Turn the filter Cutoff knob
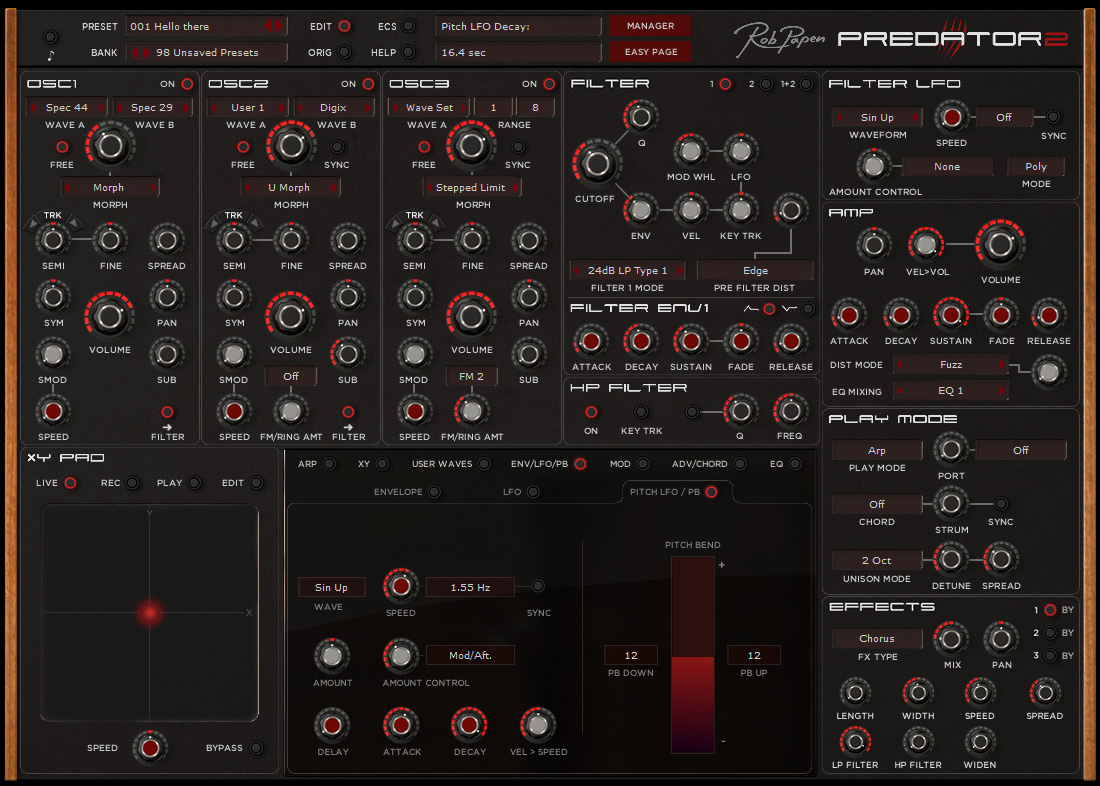This screenshot has width=1100, height=786. point(596,162)
